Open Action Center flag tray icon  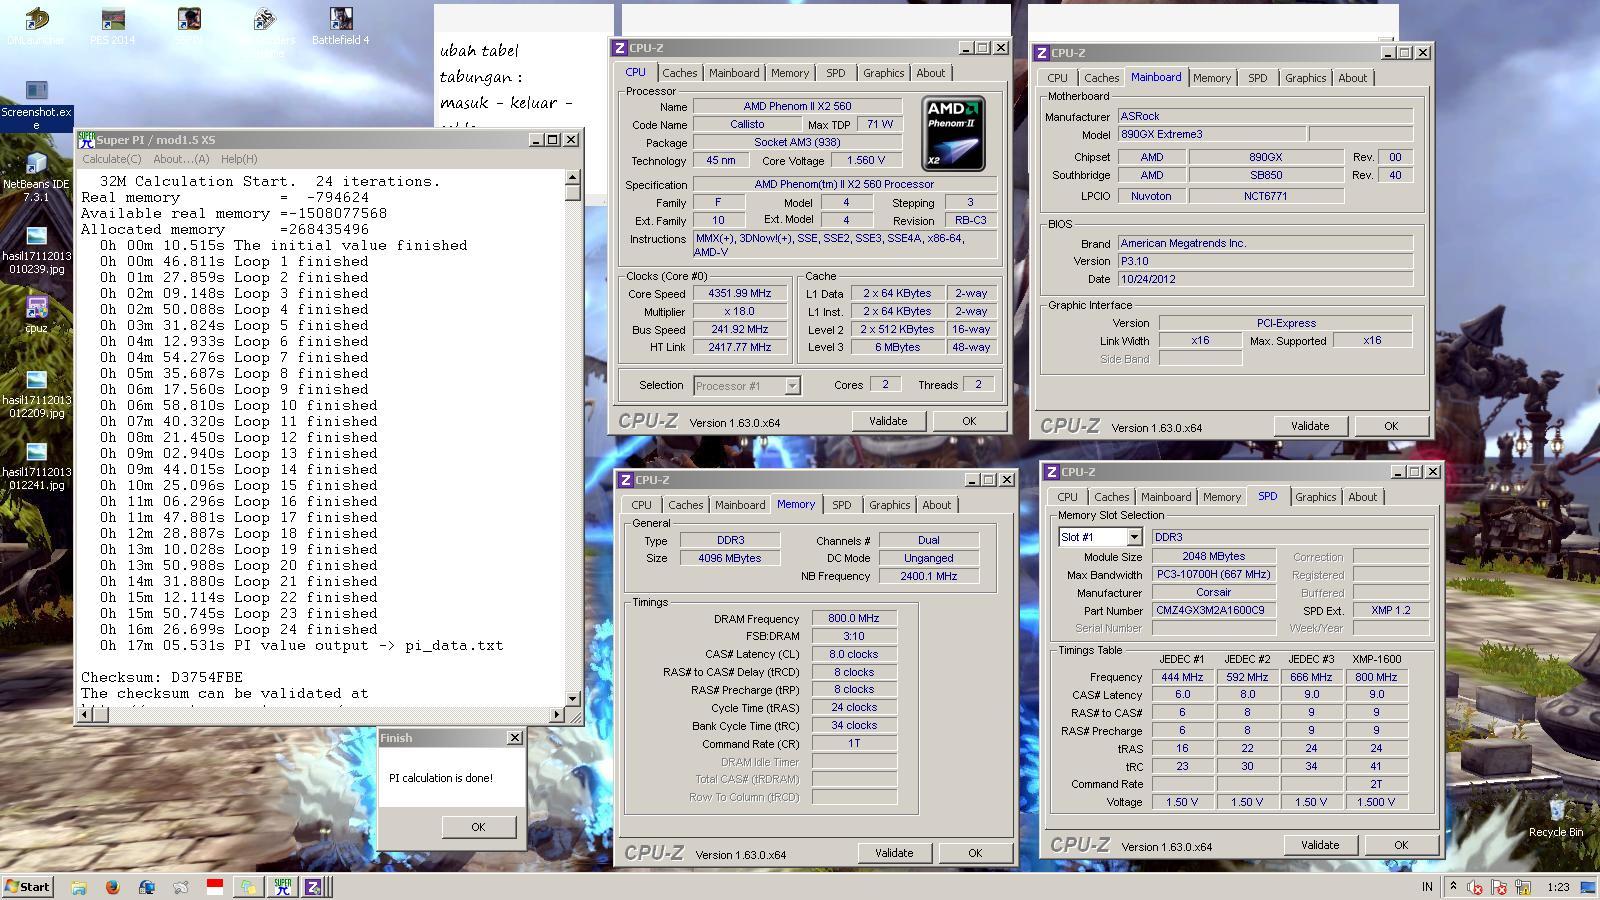pyautogui.click(x=1498, y=887)
